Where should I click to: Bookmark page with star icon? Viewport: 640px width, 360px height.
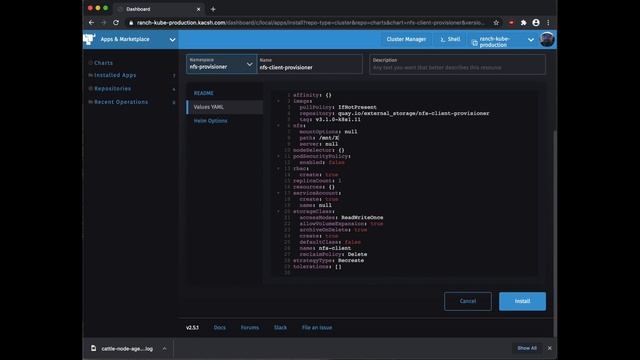[x=496, y=23]
